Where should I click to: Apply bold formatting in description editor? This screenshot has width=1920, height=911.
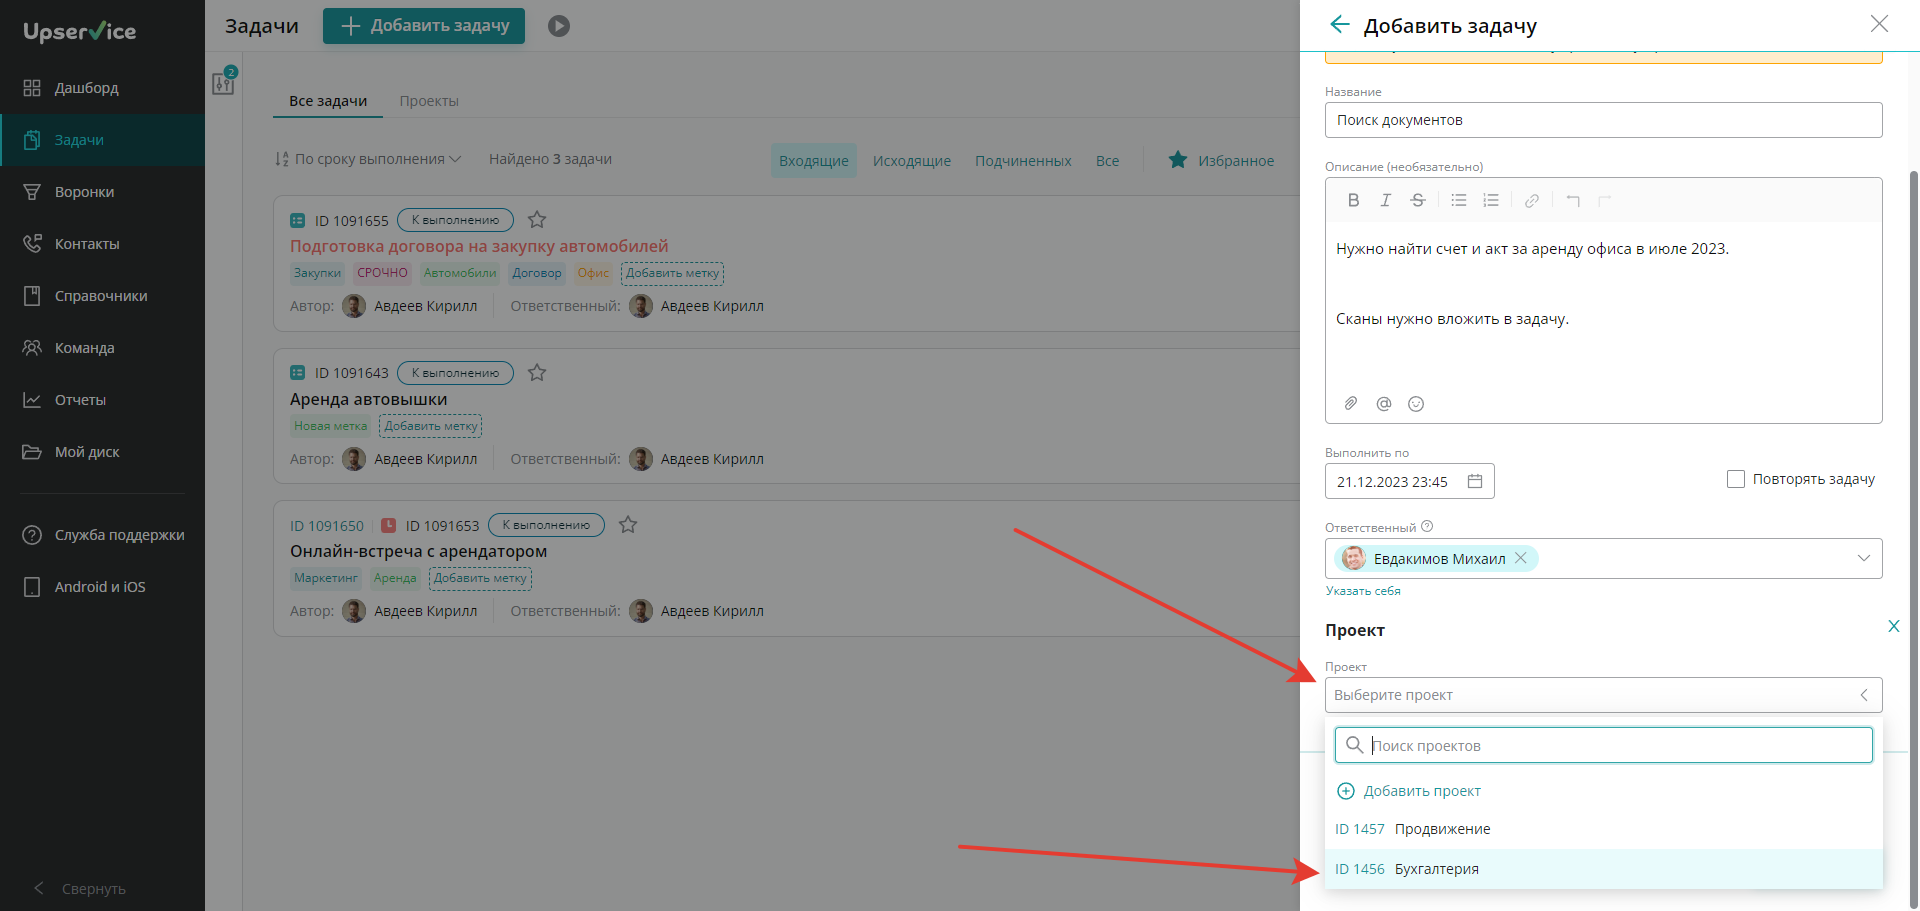[1353, 200]
